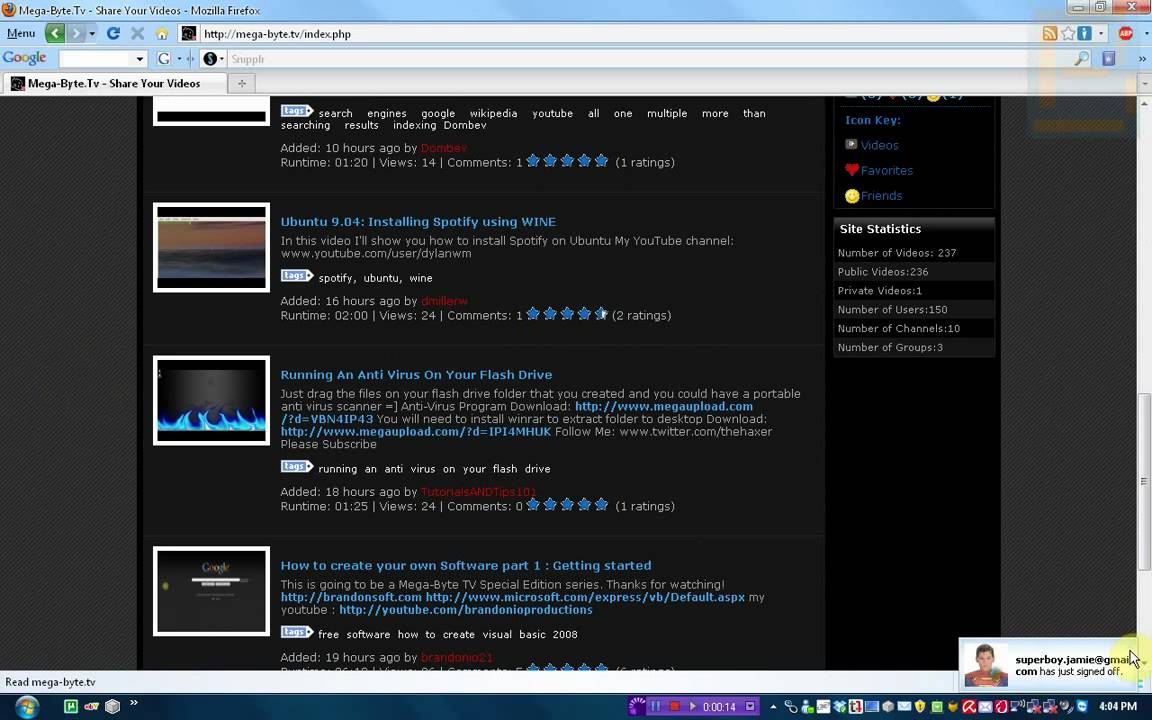Viewport: 1152px width, 720px height.
Task: Click the stop loading X icon
Action: tap(137, 33)
